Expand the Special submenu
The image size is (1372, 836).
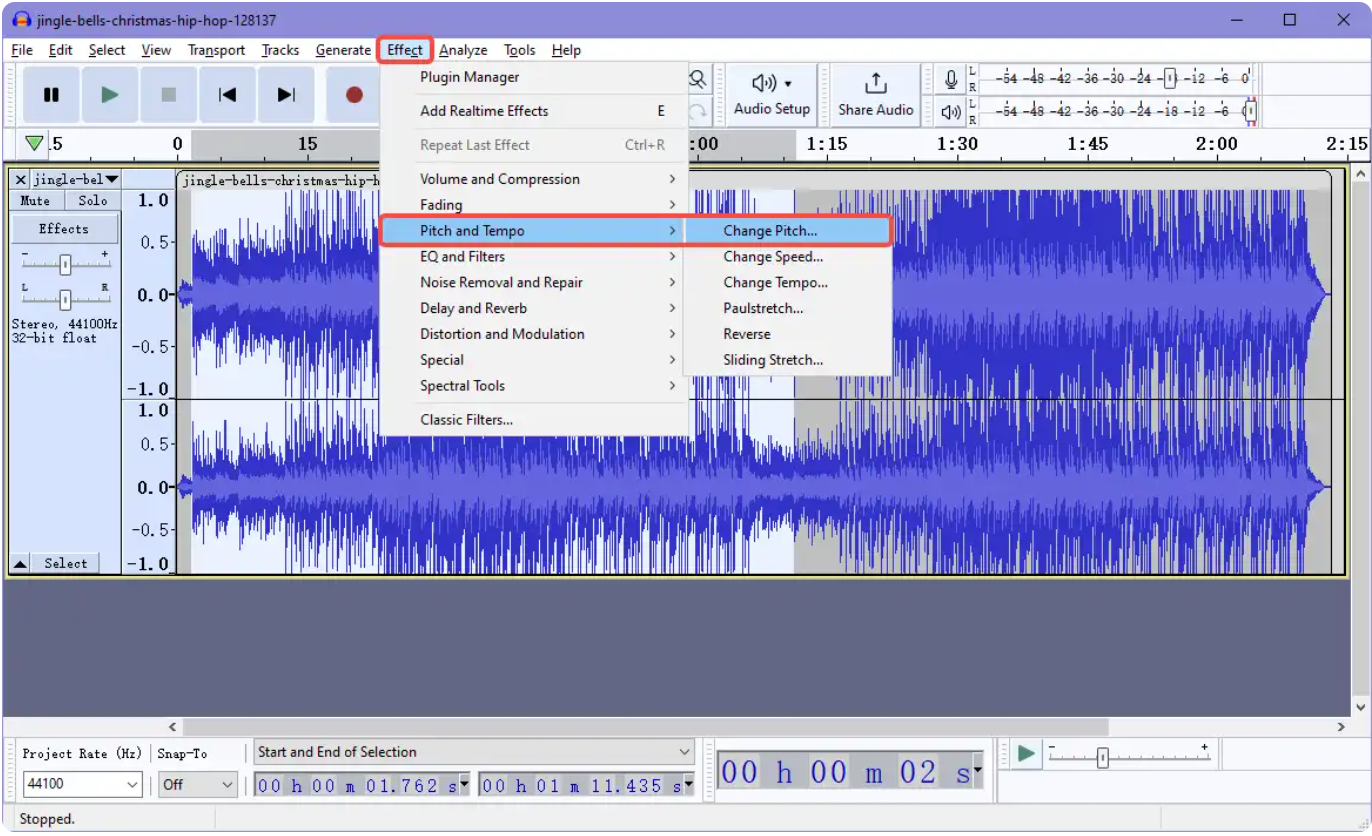(x=535, y=361)
